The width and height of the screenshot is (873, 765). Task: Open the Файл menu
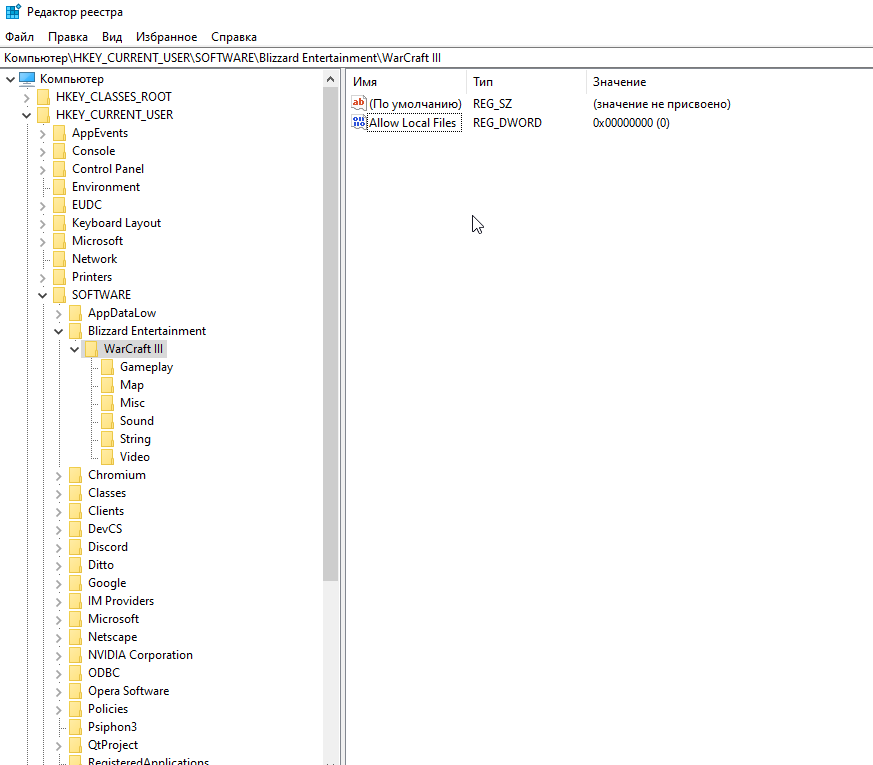(x=19, y=37)
